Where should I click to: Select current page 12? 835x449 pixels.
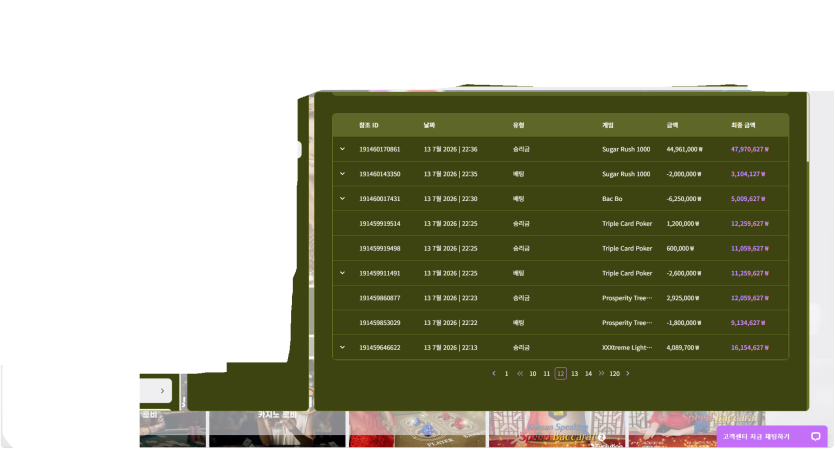coord(560,373)
